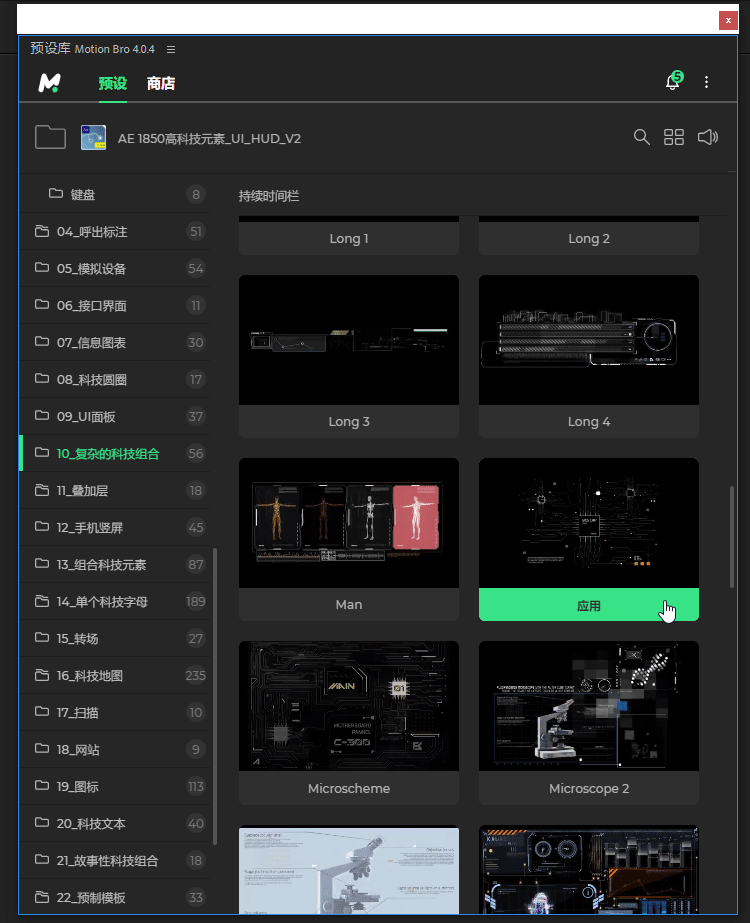Viewport: 750px width, 923px height.
Task: Switch to the 商店 tab
Action: [161, 84]
